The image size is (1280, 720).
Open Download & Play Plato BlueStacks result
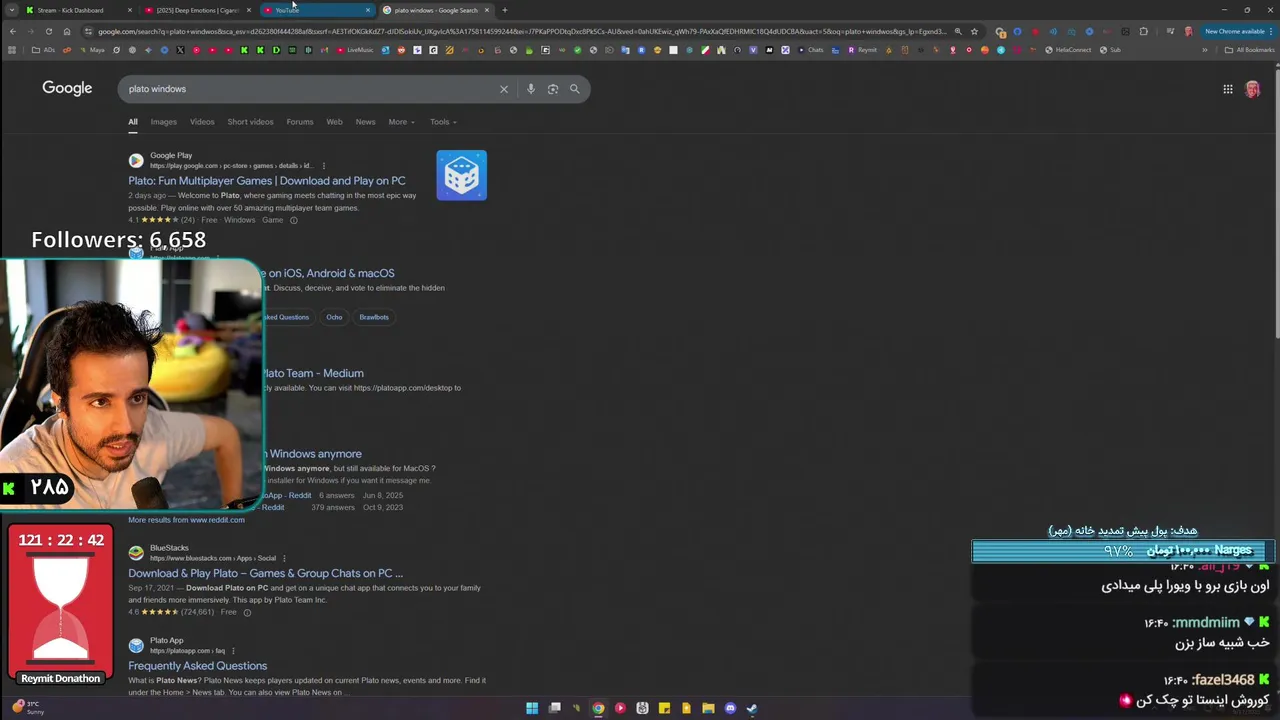pyautogui.click(x=266, y=573)
